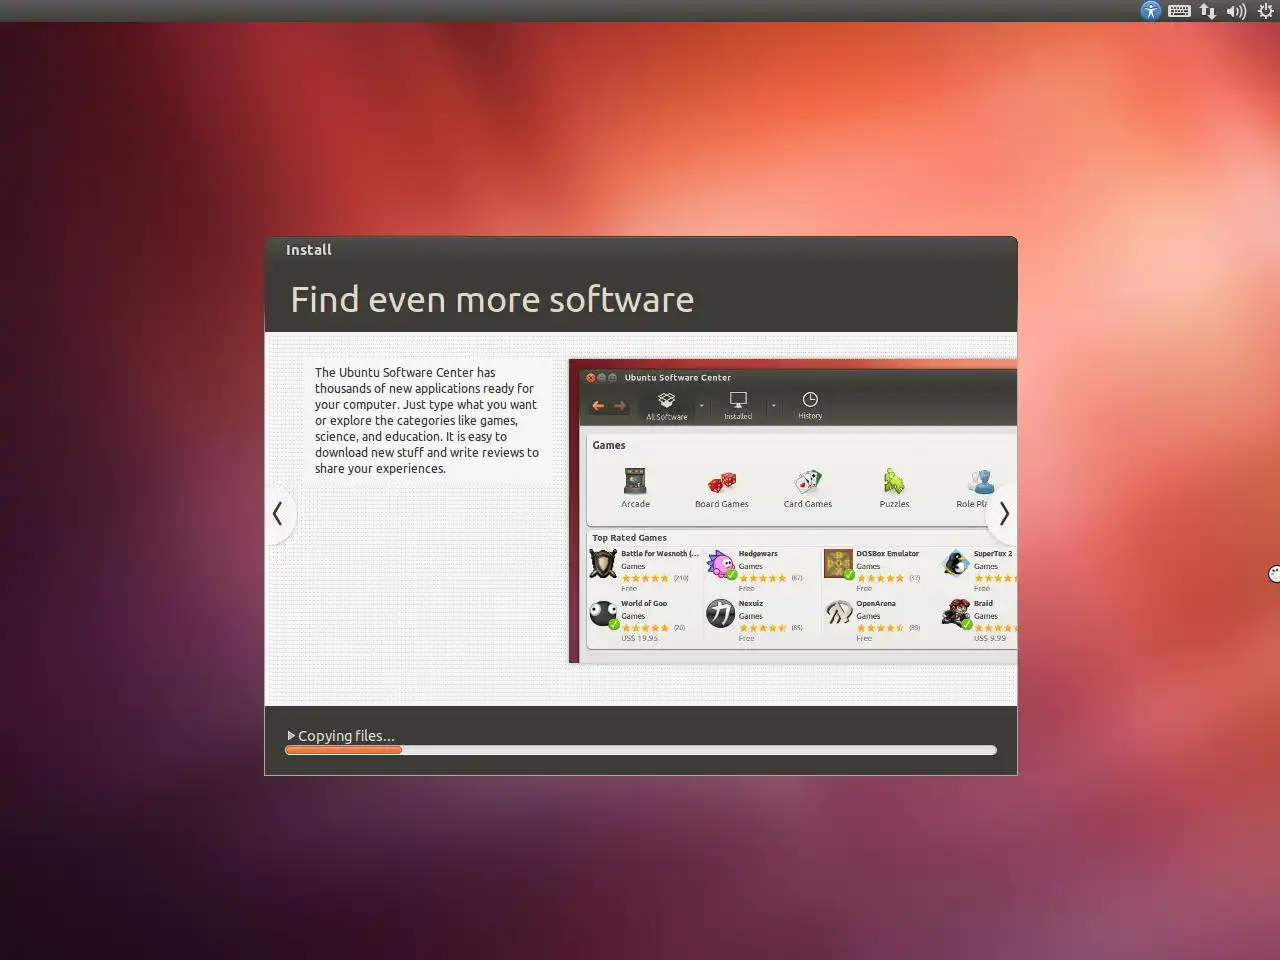Open the accessibility menu in top panel

coord(1151,11)
